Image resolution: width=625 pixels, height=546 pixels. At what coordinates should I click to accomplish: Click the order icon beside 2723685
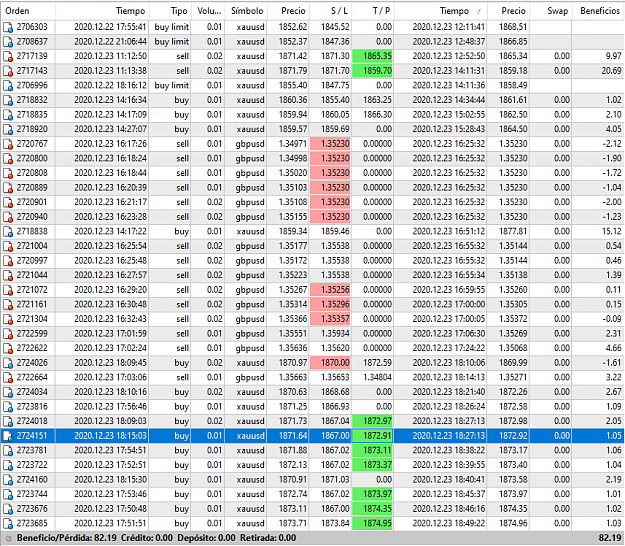(x=8, y=524)
